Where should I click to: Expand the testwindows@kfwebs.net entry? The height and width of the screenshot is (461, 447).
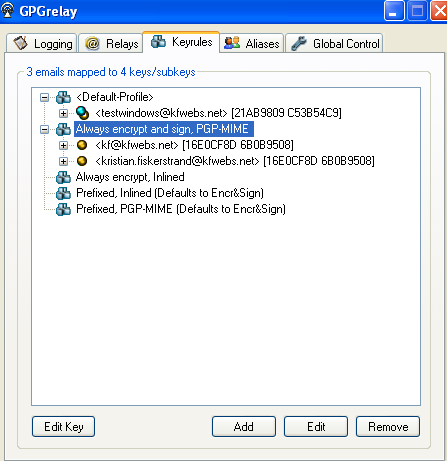(x=63, y=113)
